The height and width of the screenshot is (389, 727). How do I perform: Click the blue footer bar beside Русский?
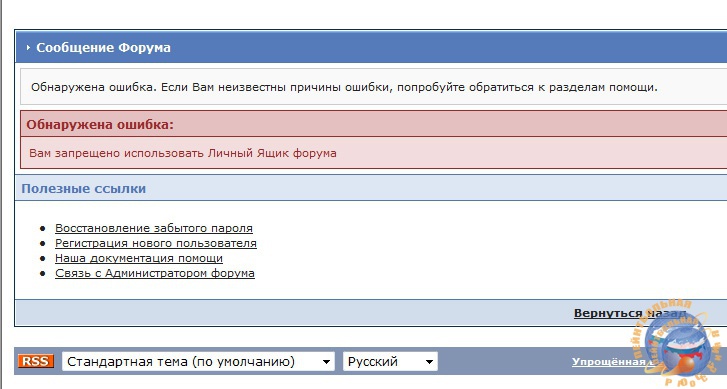click(504, 361)
